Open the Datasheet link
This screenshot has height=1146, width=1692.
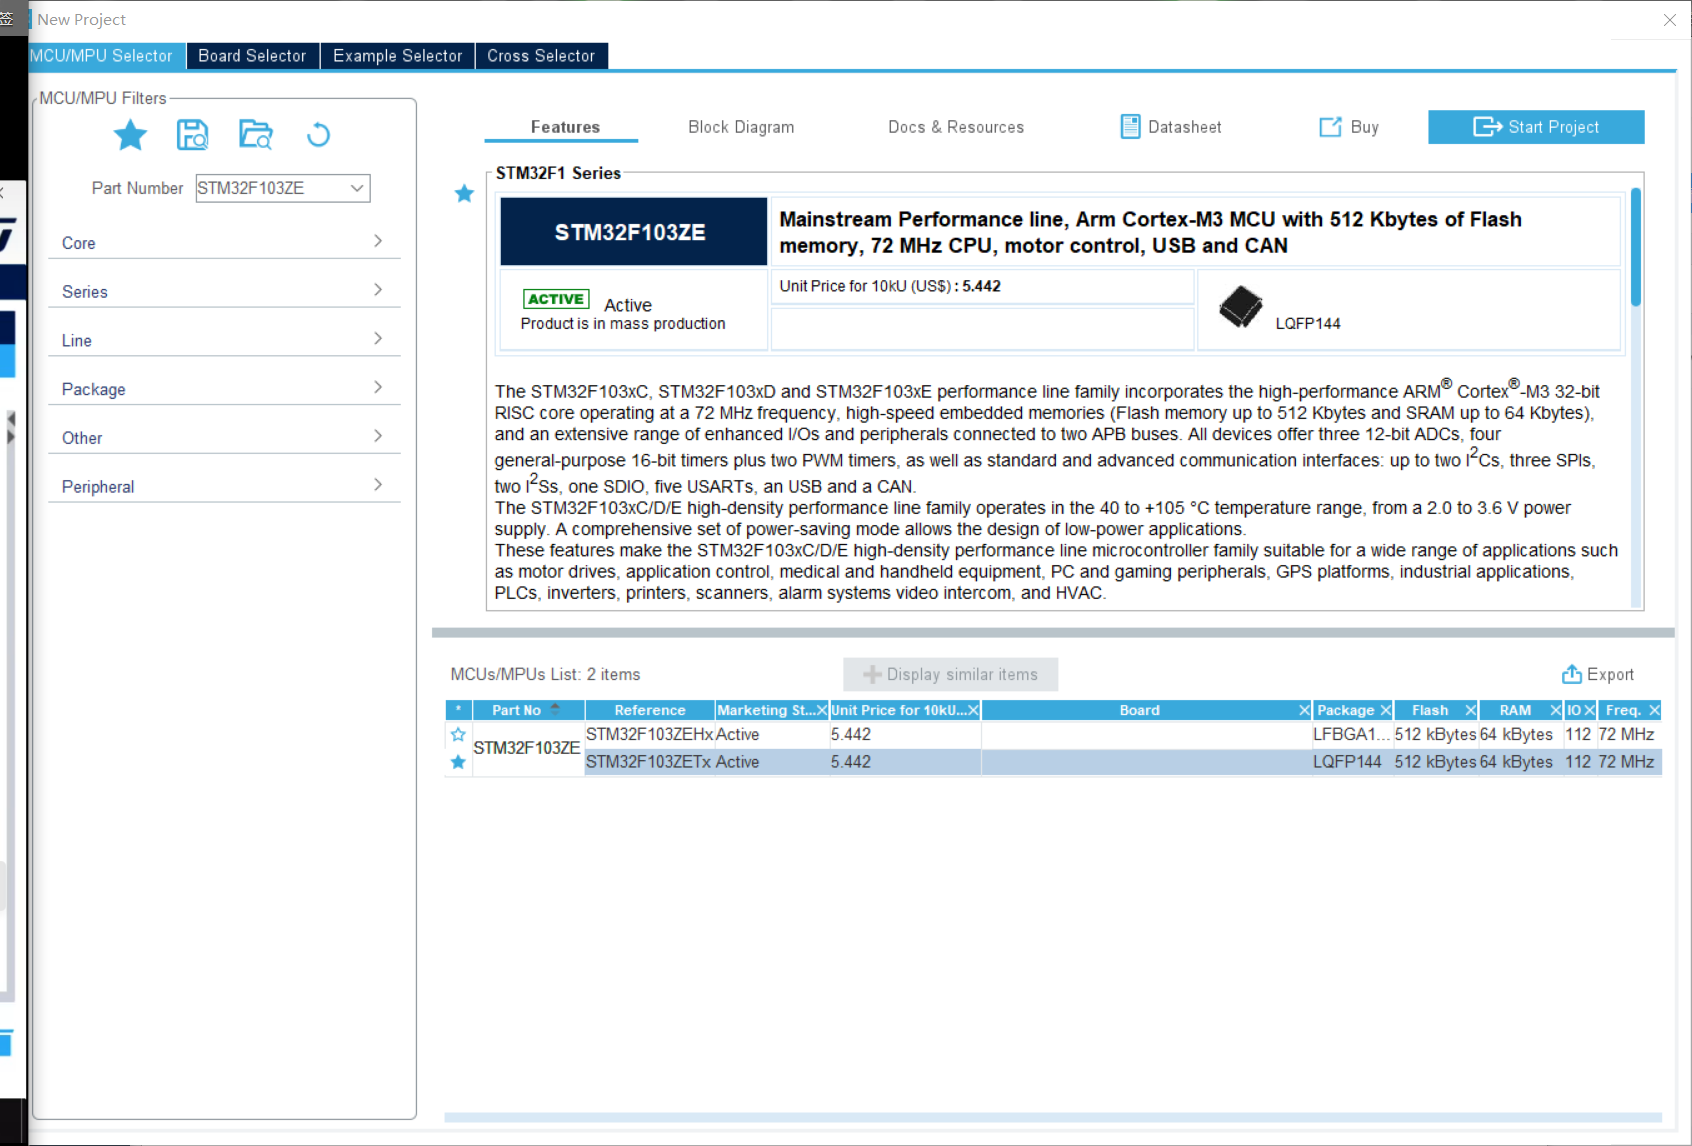(x=1171, y=127)
